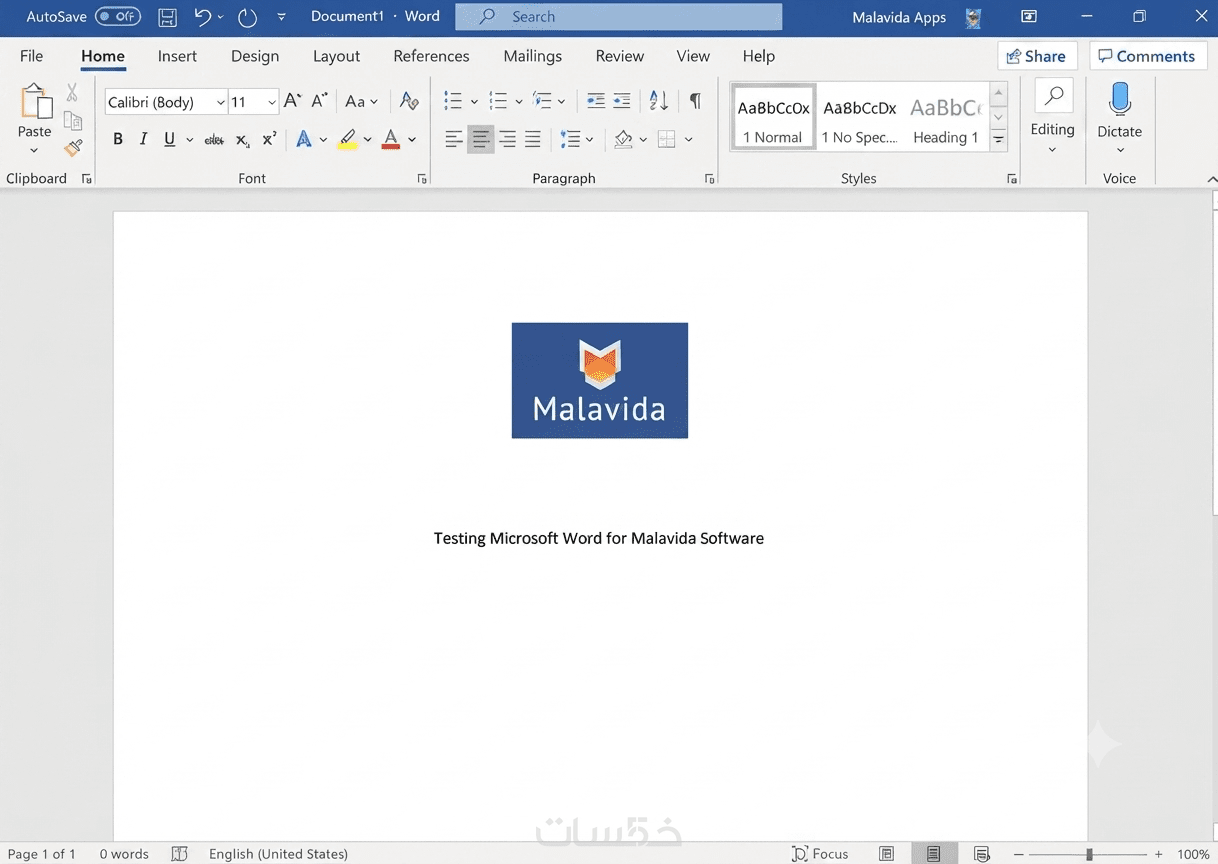Toggle Italic formatting
This screenshot has height=864, width=1218.
(143, 140)
